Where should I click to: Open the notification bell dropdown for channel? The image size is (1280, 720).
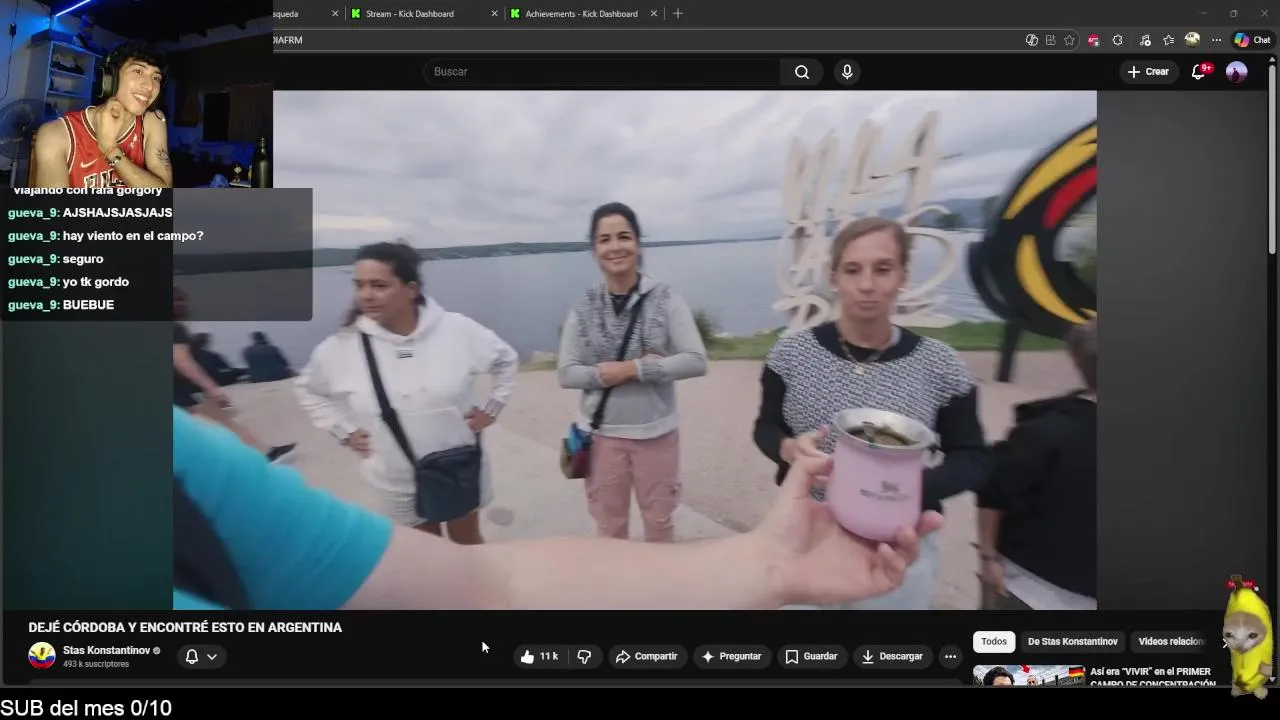[201, 656]
